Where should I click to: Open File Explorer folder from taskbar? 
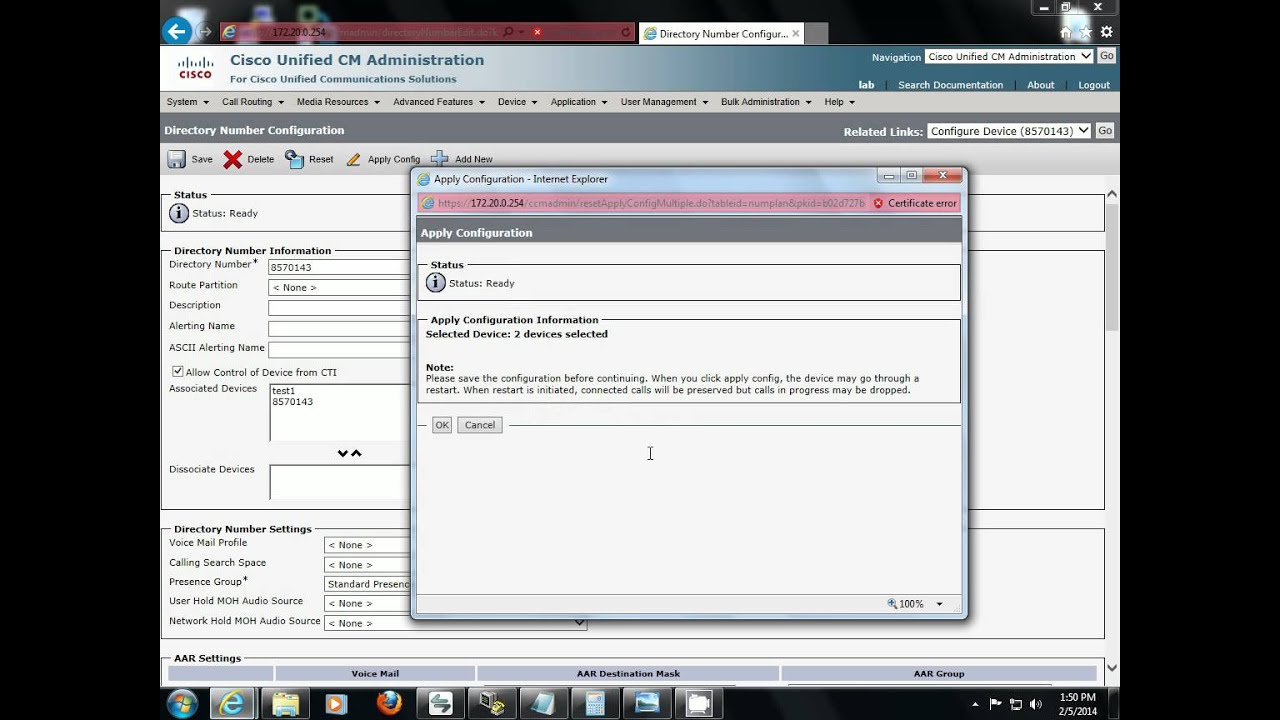[x=286, y=704]
